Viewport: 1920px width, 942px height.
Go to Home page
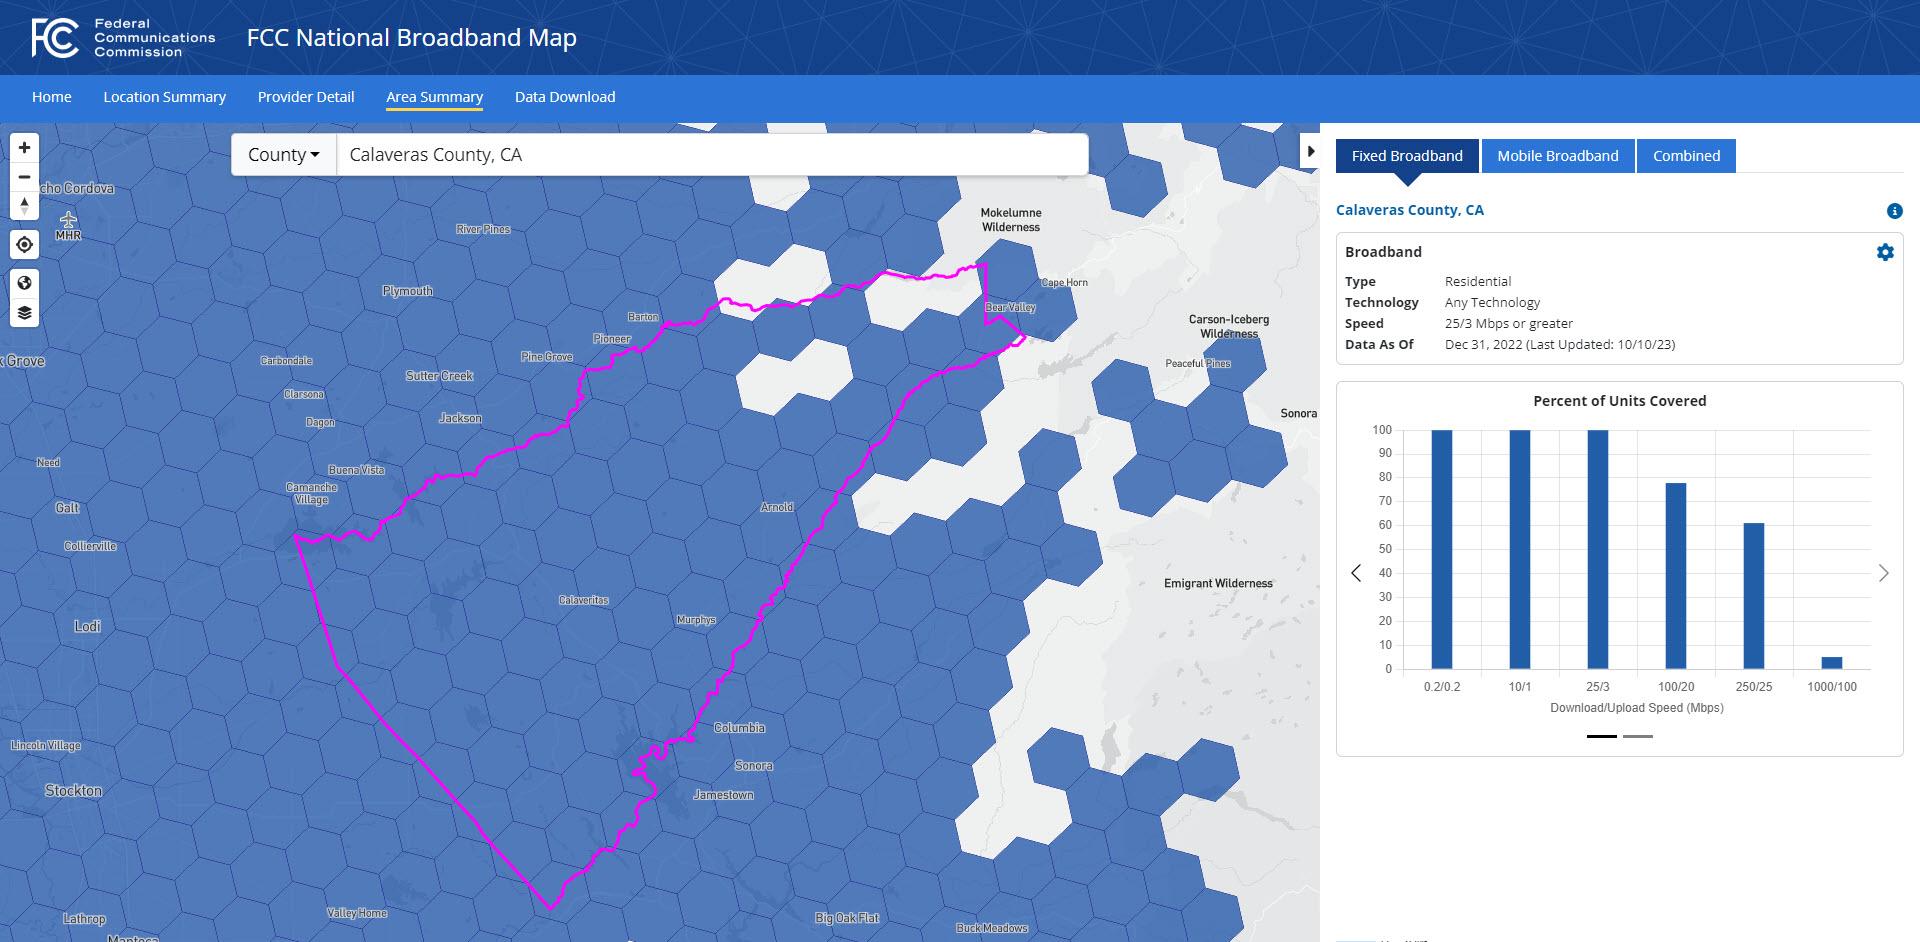pyautogui.click(x=52, y=97)
